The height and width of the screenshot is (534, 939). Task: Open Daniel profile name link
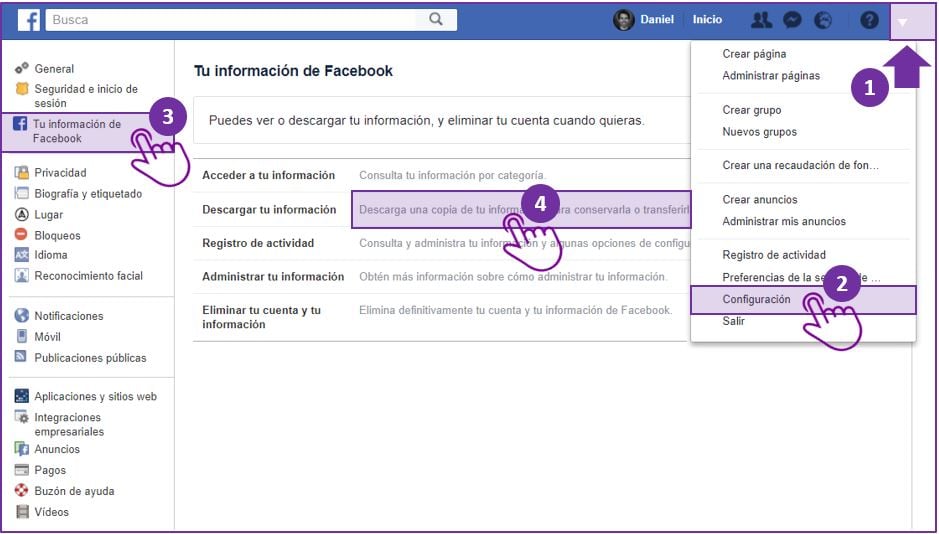657,20
